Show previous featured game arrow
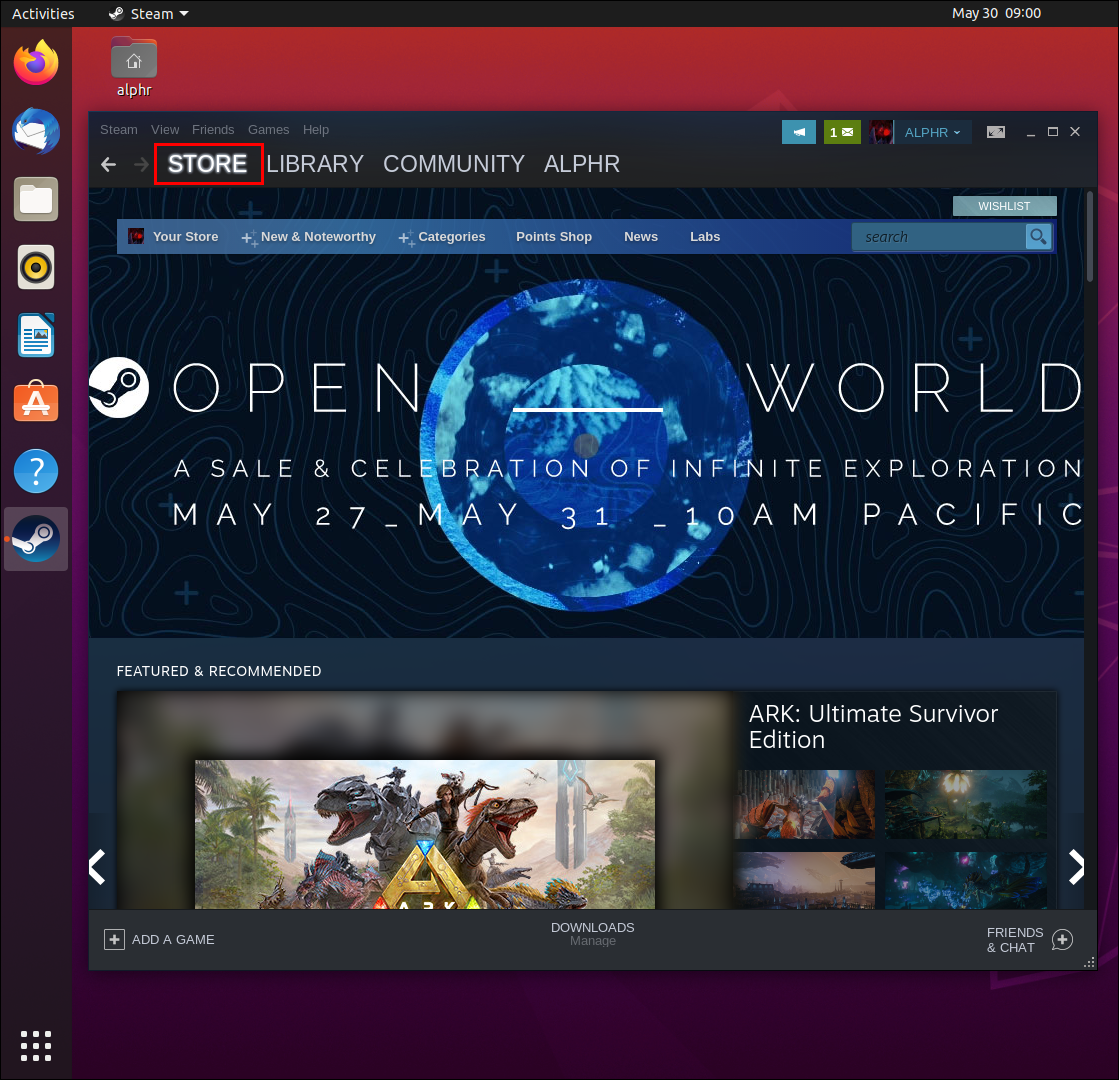The height and width of the screenshot is (1080, 1119). coord(98,867)
